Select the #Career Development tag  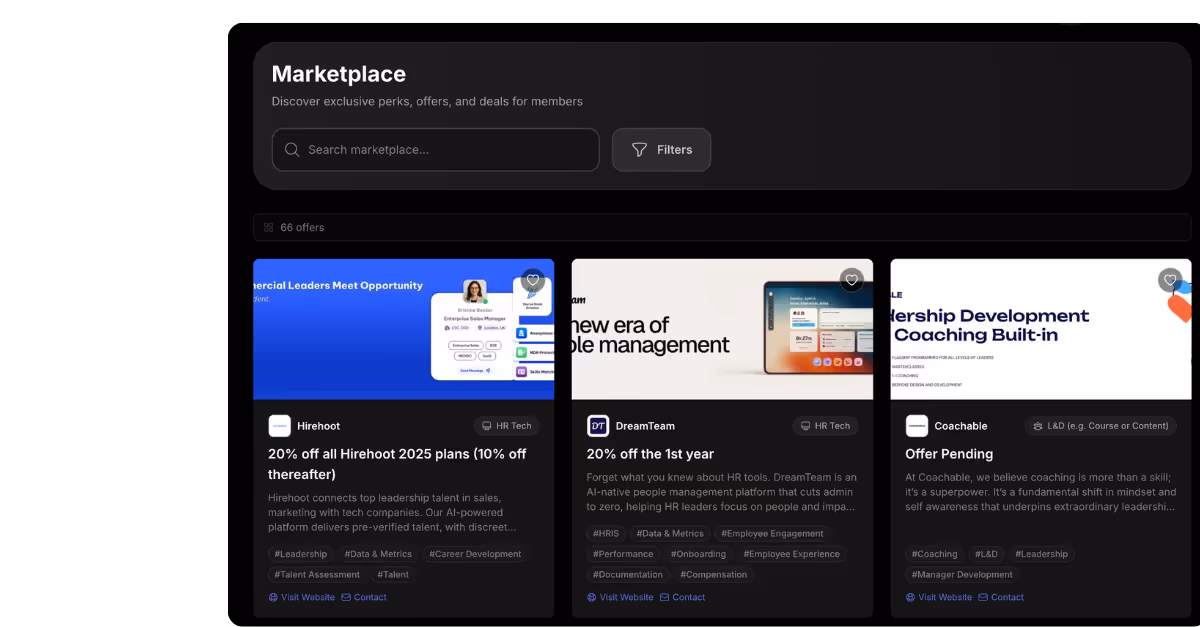[x=475, y=554]
